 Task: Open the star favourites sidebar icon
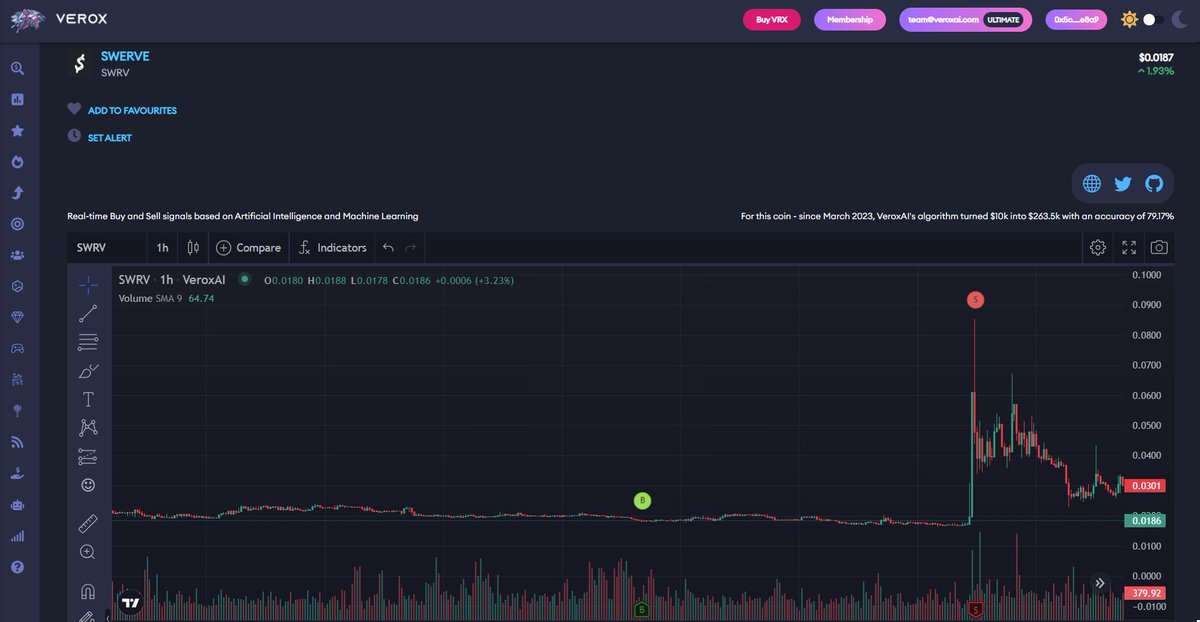point(17,131)
